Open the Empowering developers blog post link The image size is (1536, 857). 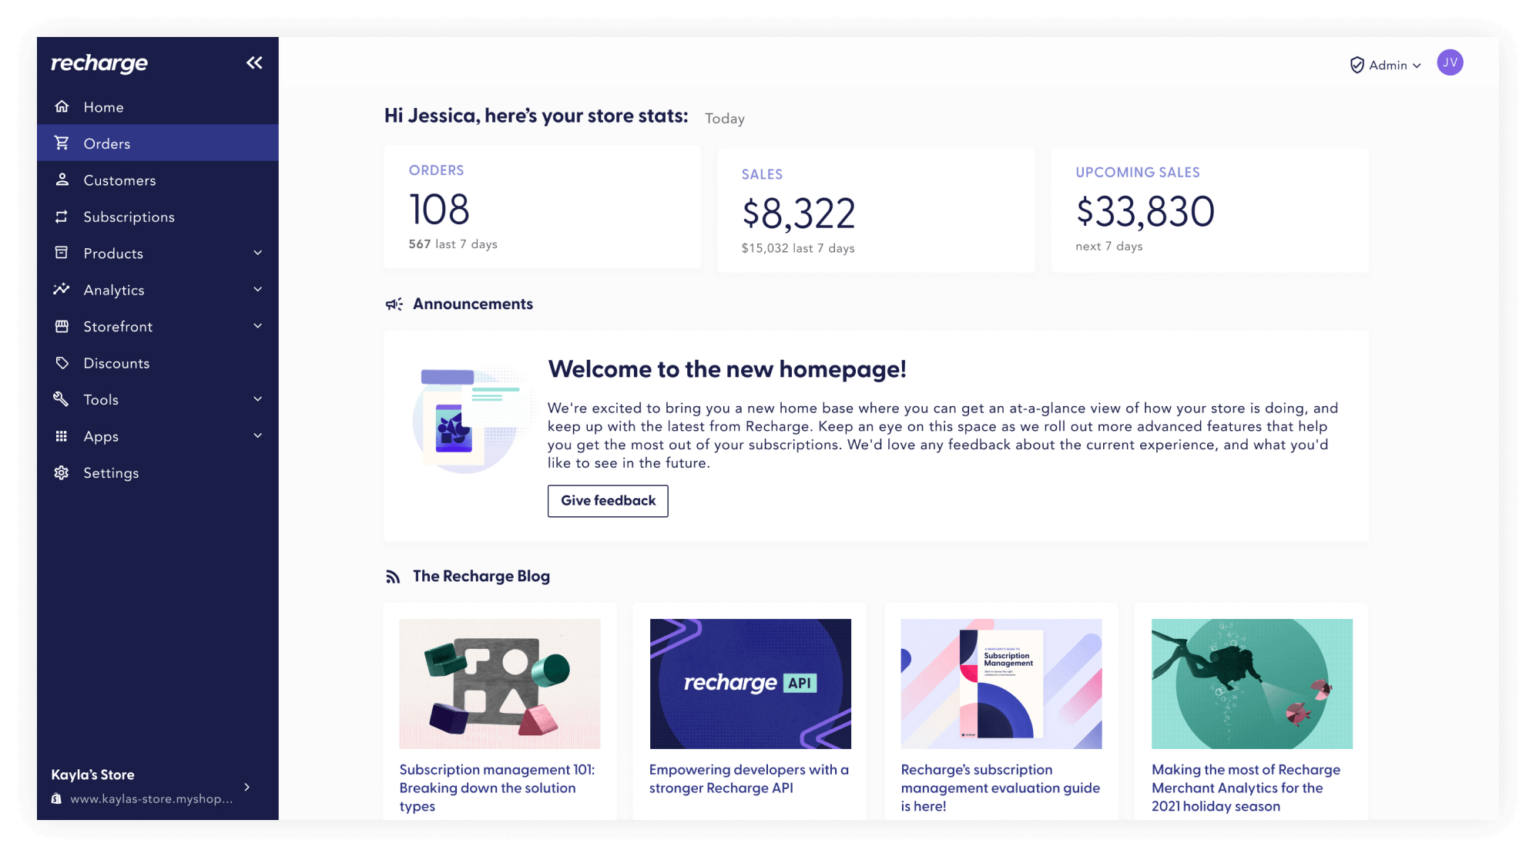tap(749, 778)
